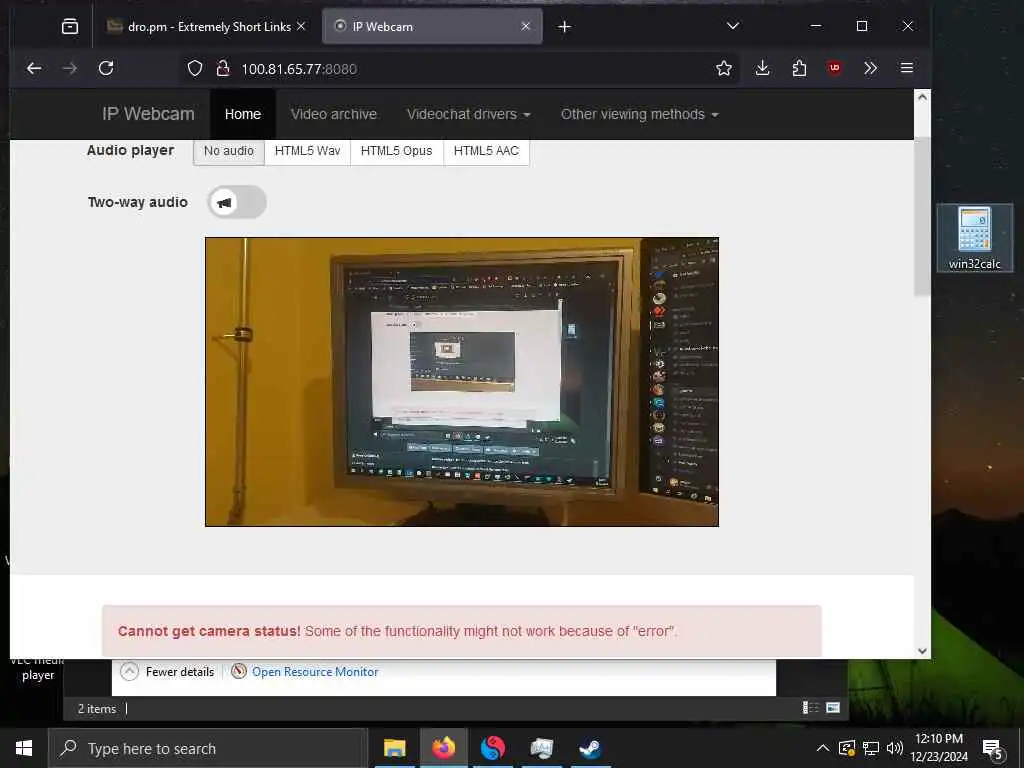Select HTML5 Wav audio player
Image resolution: width=1024 pixels, height=768 pixels.
[308, 151]
